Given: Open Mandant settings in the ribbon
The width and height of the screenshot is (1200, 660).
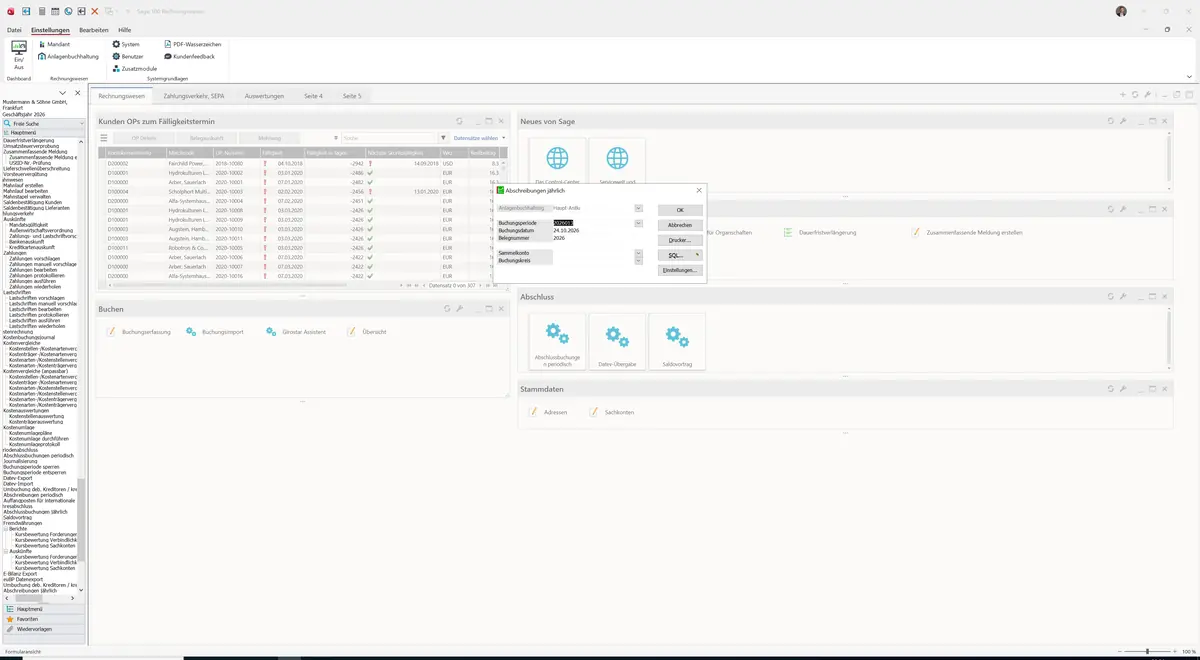Looking at the screenshot, I should click(x=53, y=45).
